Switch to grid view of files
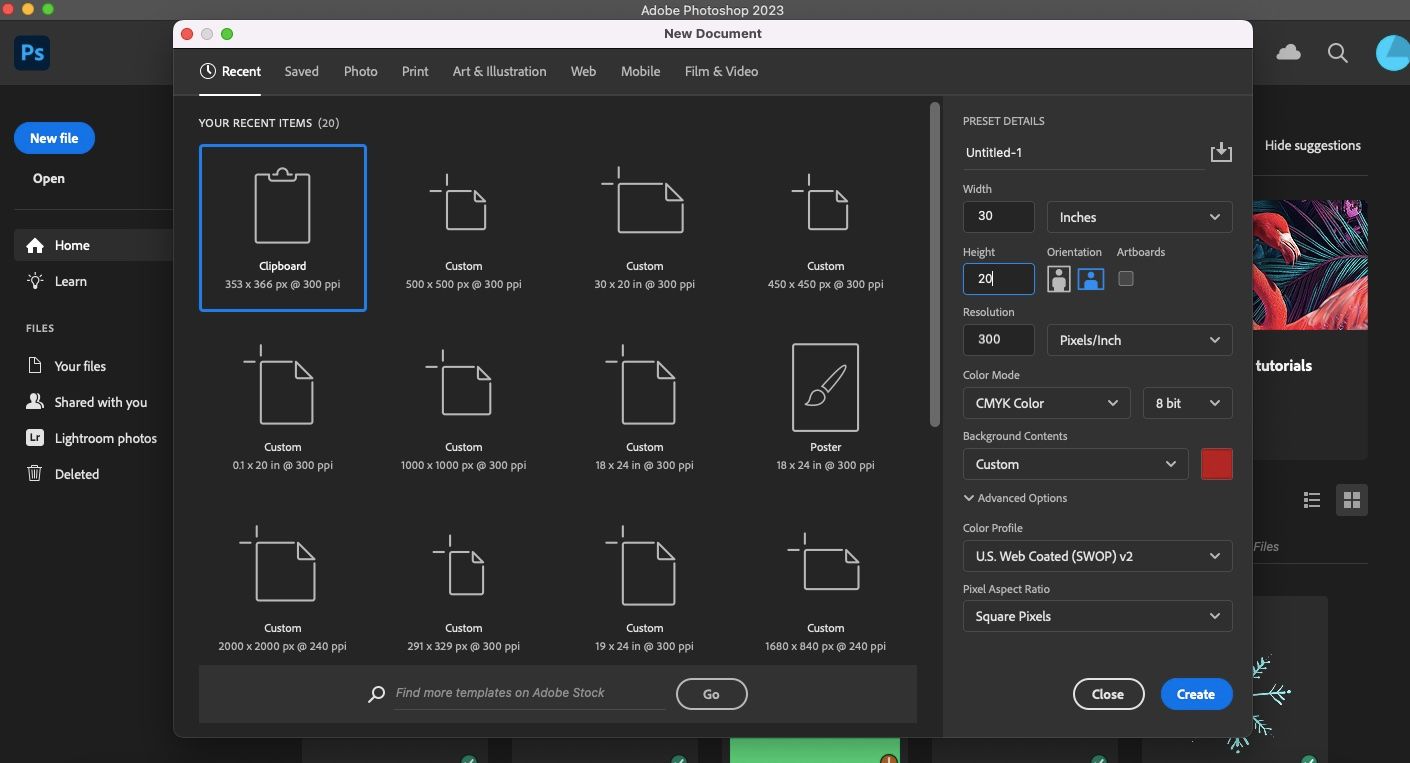The width and height of the screenshot is (1410, 763). click(1352, 500)
